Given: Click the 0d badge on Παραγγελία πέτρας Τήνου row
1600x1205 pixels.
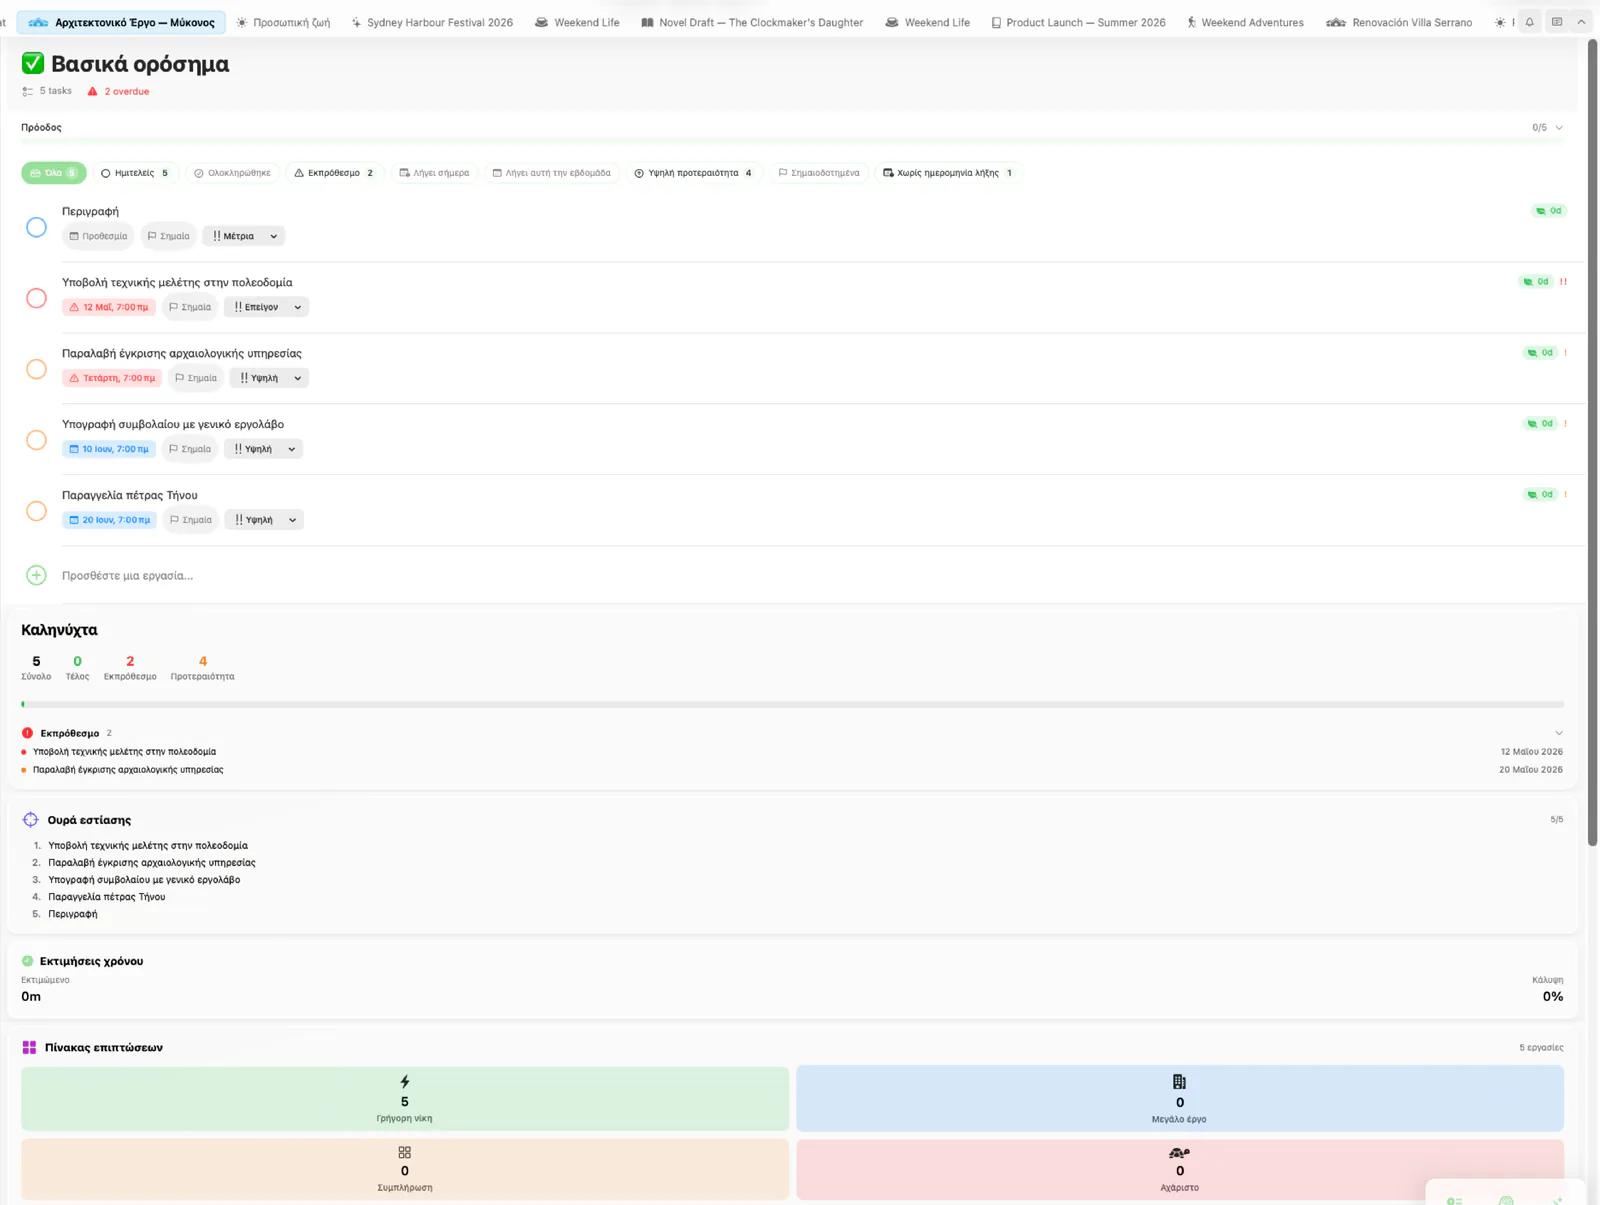Looking at the screenshot, I should click(x=1540, y=495).
